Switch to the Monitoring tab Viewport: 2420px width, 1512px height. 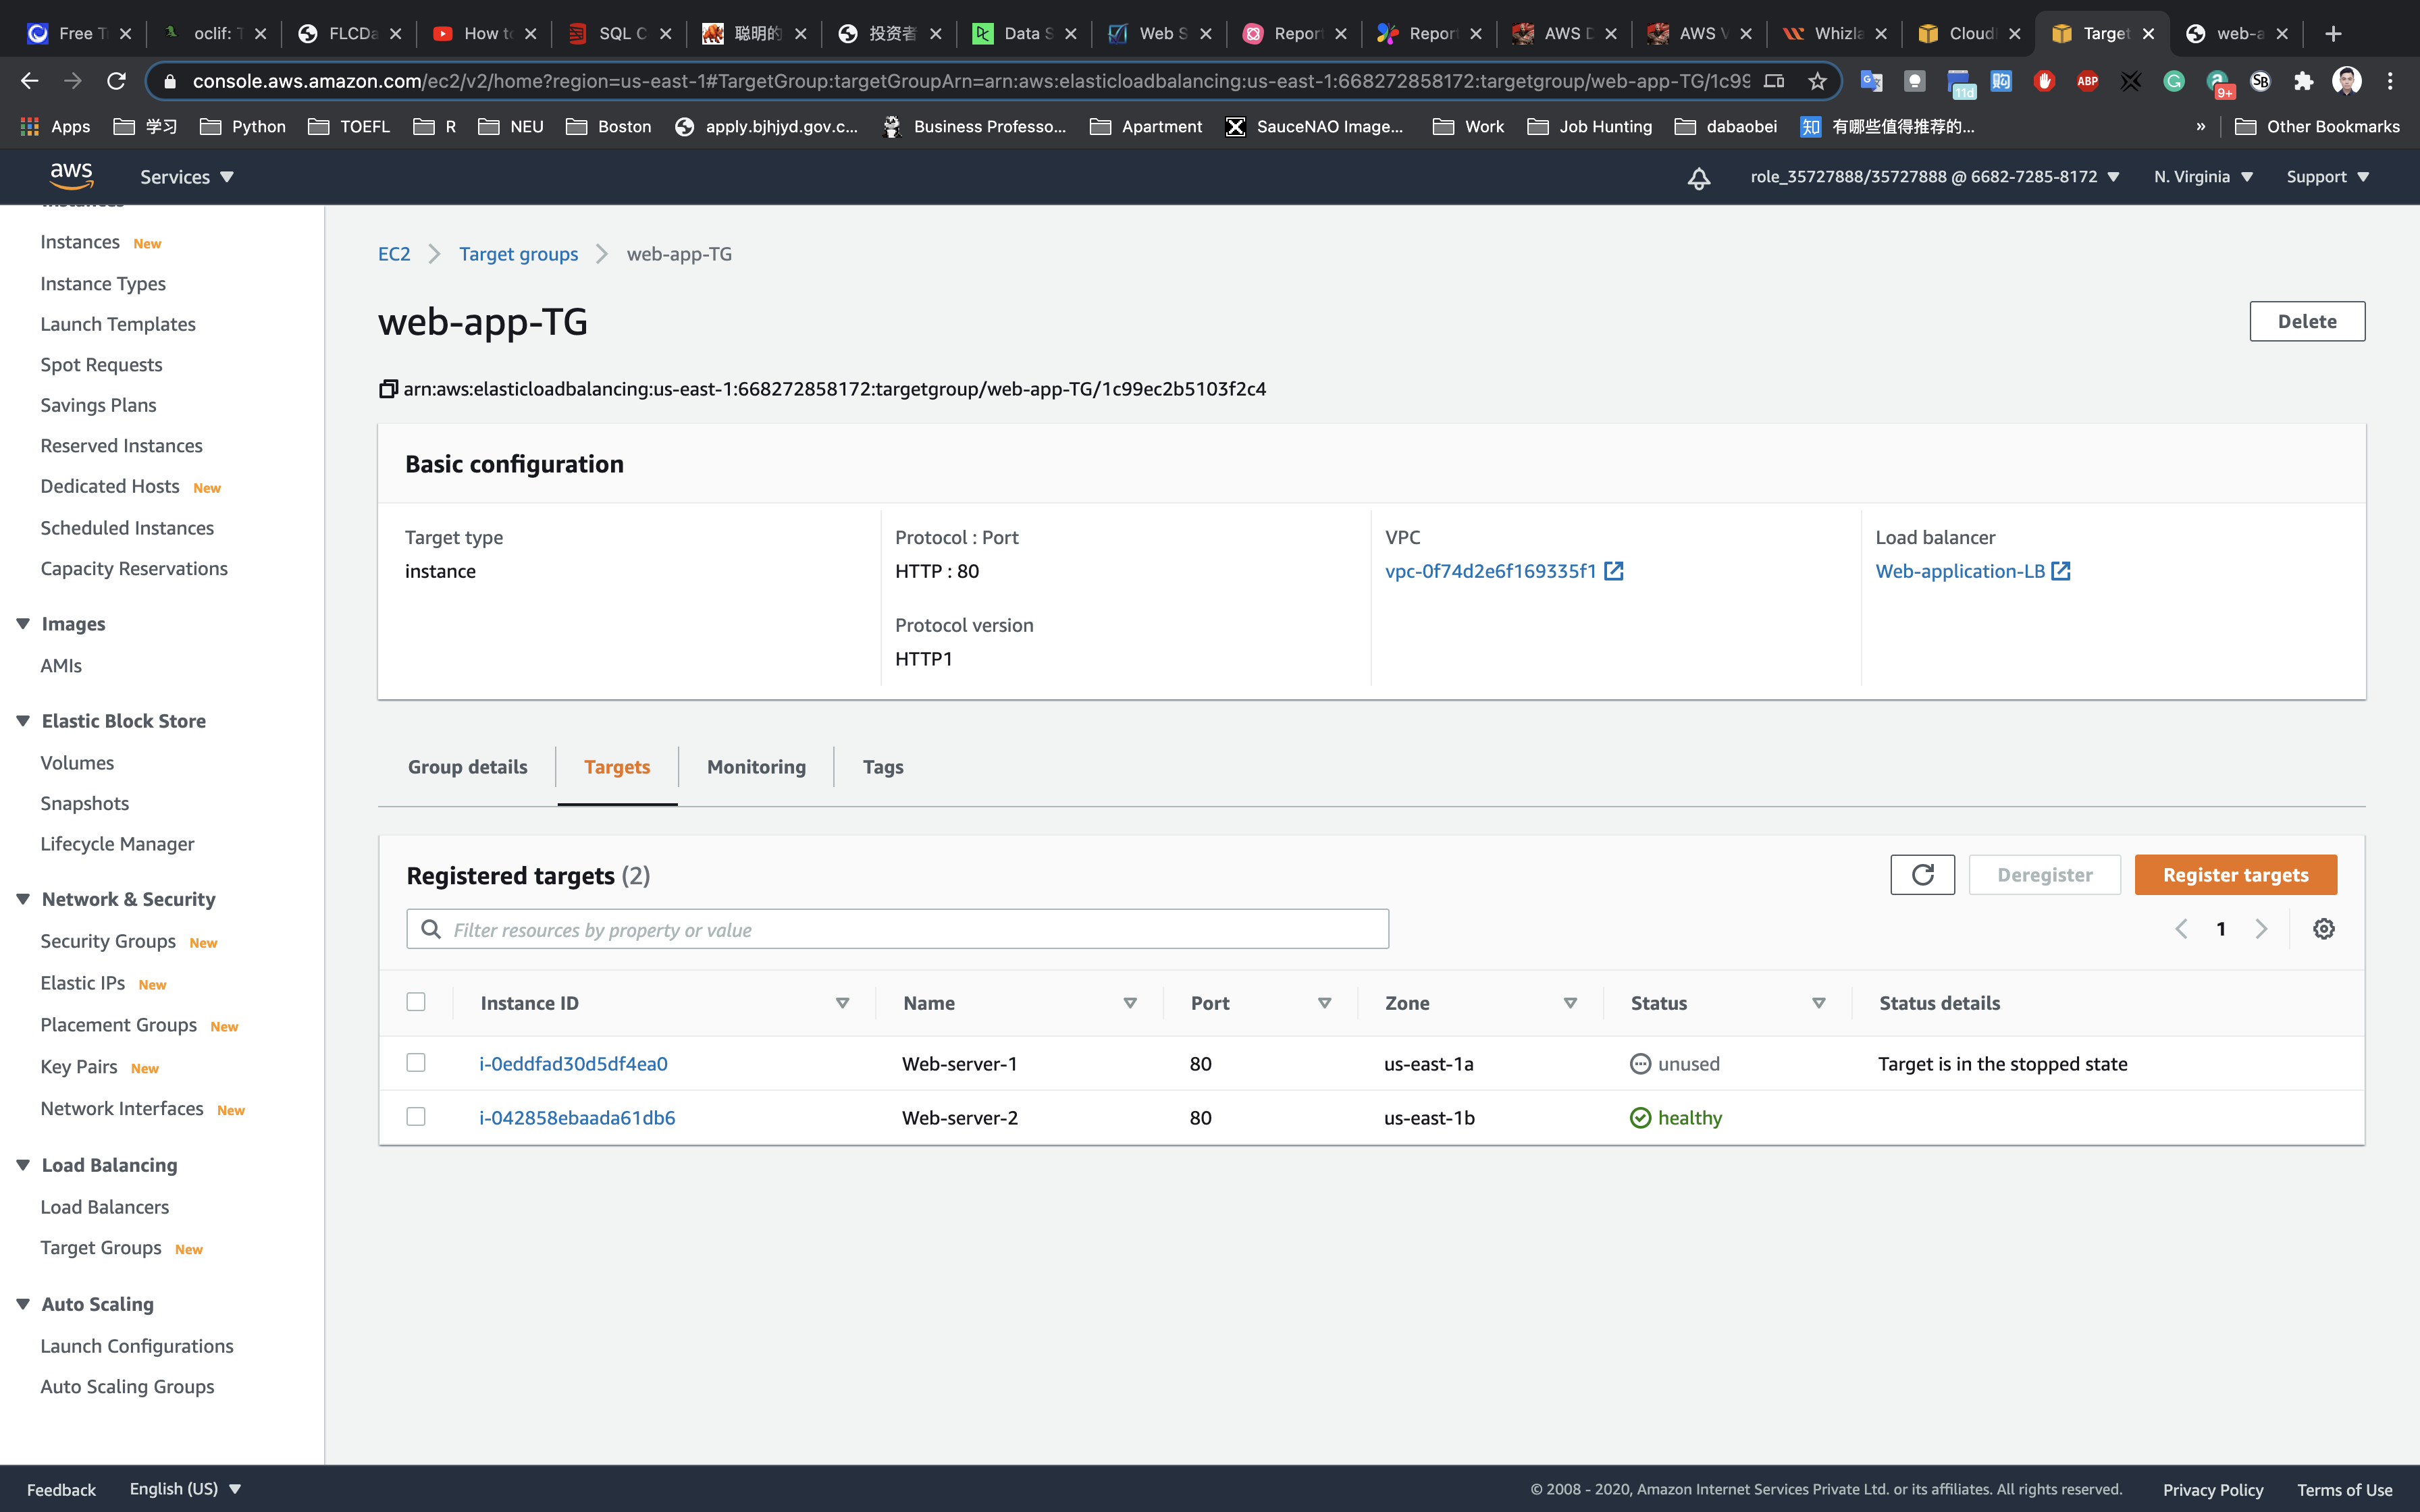click(756, 767)
